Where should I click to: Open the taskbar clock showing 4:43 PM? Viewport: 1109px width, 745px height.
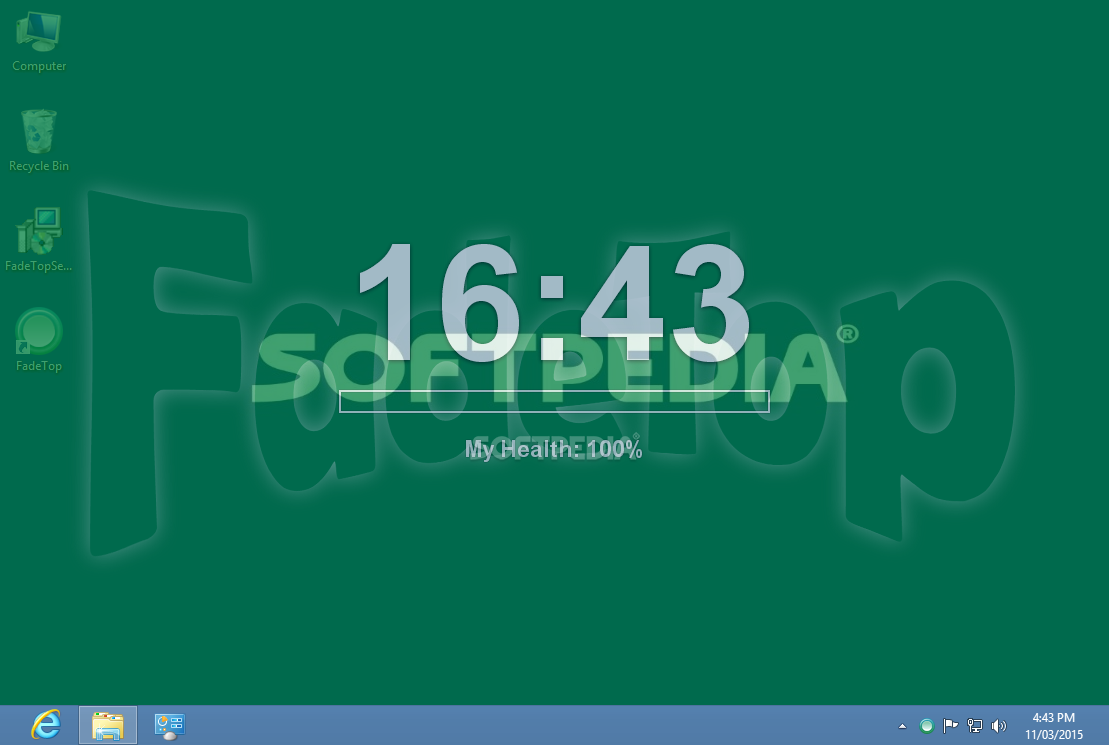(x=1054, y=718)
